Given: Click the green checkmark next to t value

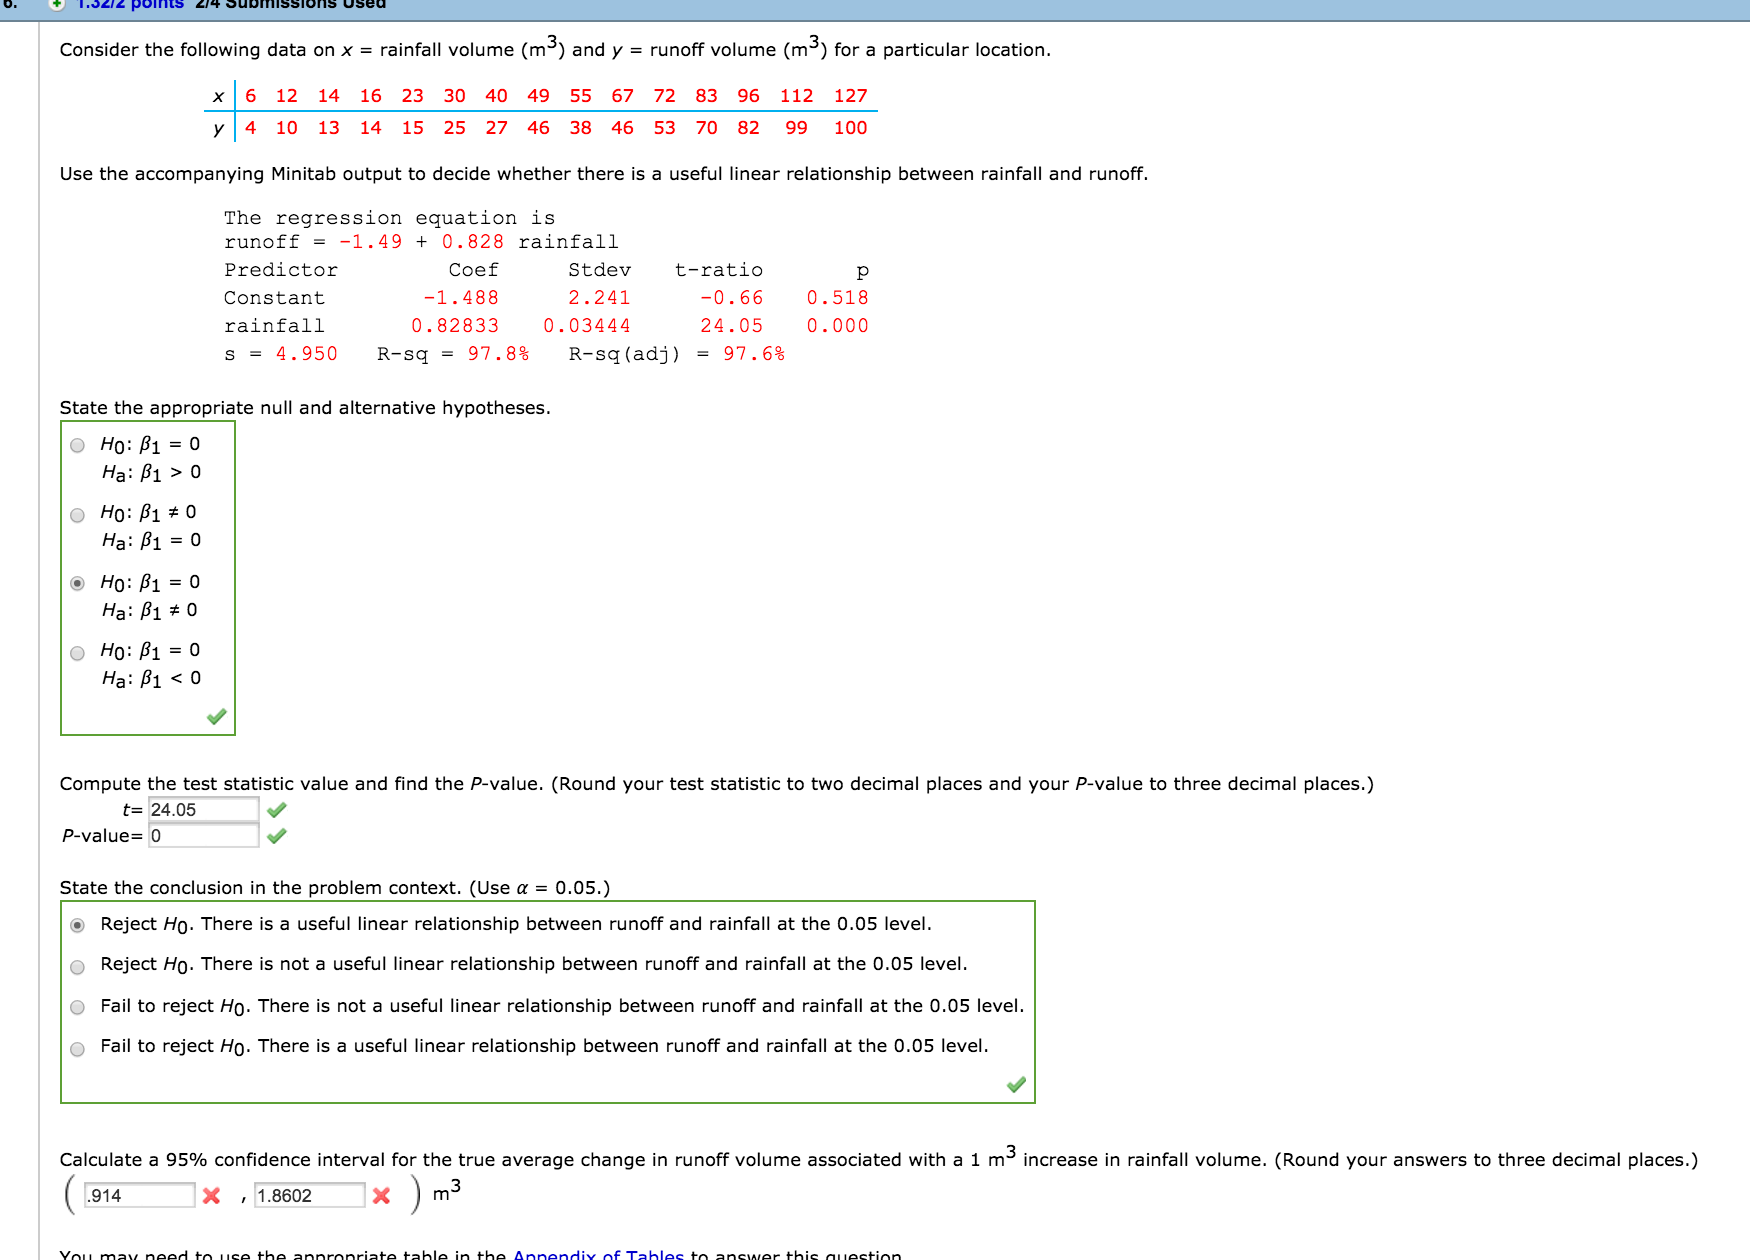Looking at the screenshot, I should [277, 810].
